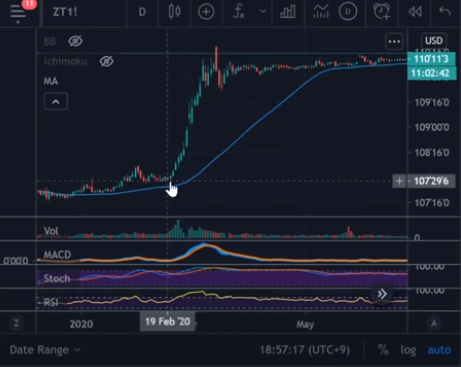Open bar chart financials icon
Image resolution: width=461 pixels, height=367 pixels.
288,12
